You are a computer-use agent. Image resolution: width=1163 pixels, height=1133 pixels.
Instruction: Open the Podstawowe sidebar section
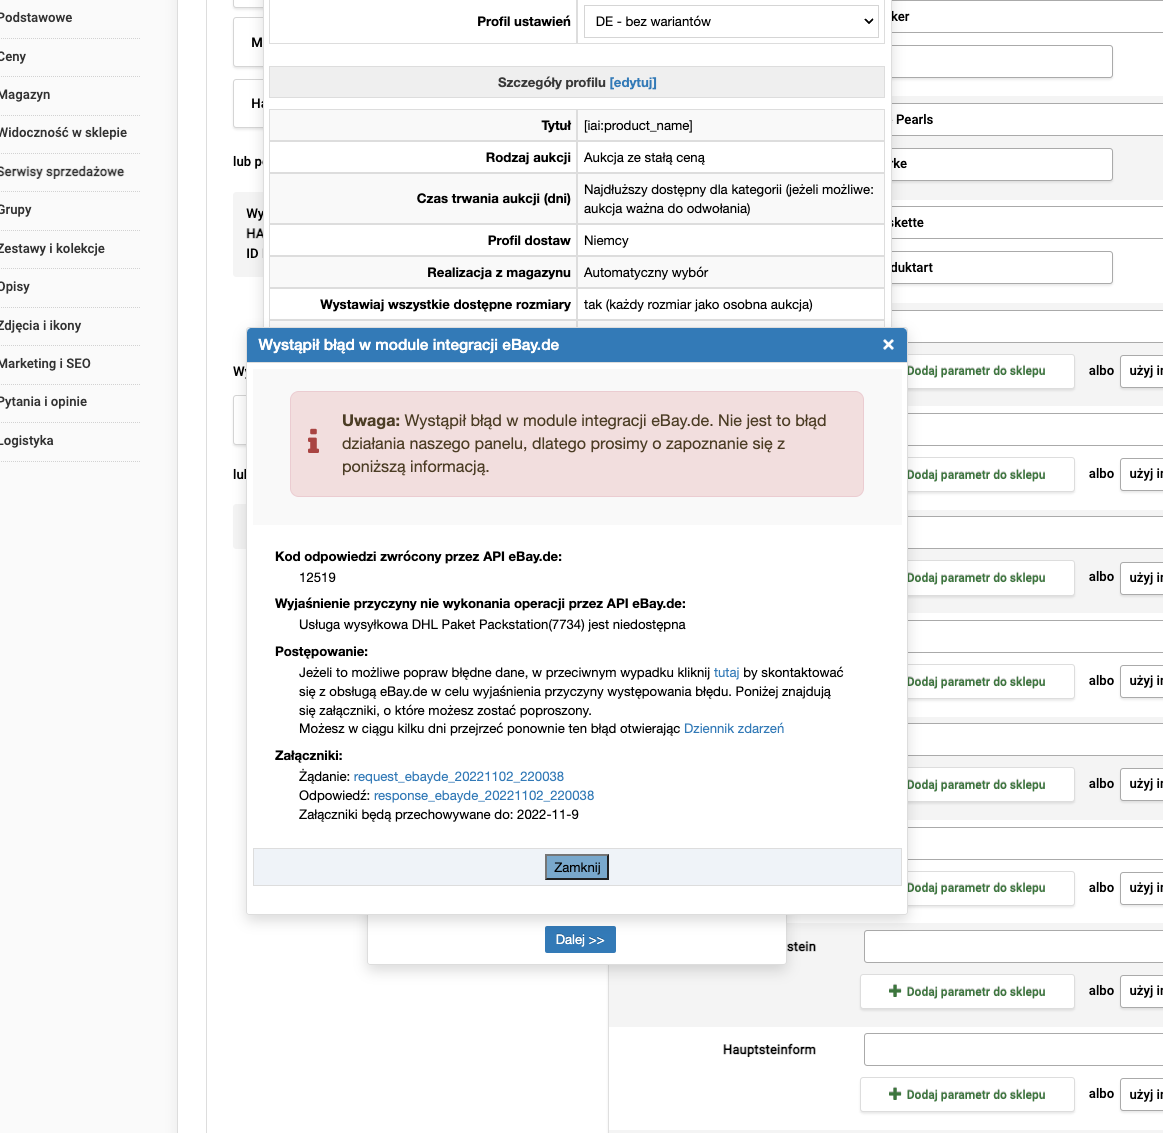click(x=36, y=18)
